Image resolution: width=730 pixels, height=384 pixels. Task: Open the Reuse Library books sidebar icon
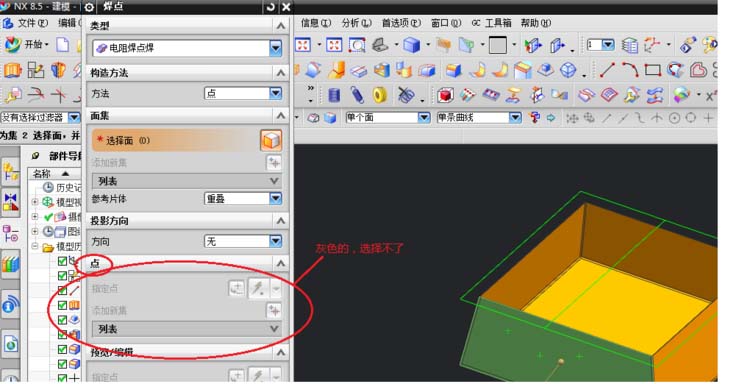coord(10,264)
